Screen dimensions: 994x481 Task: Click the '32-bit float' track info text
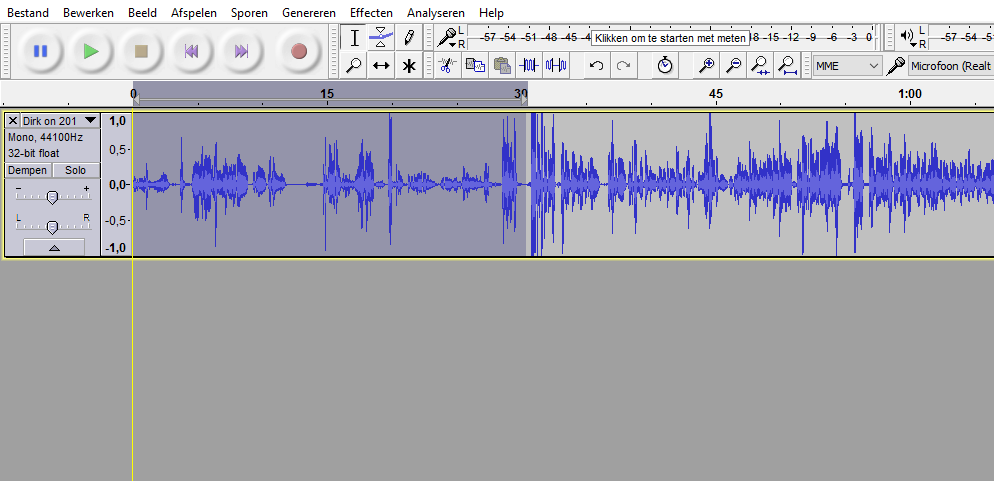(x=34, y=153)
